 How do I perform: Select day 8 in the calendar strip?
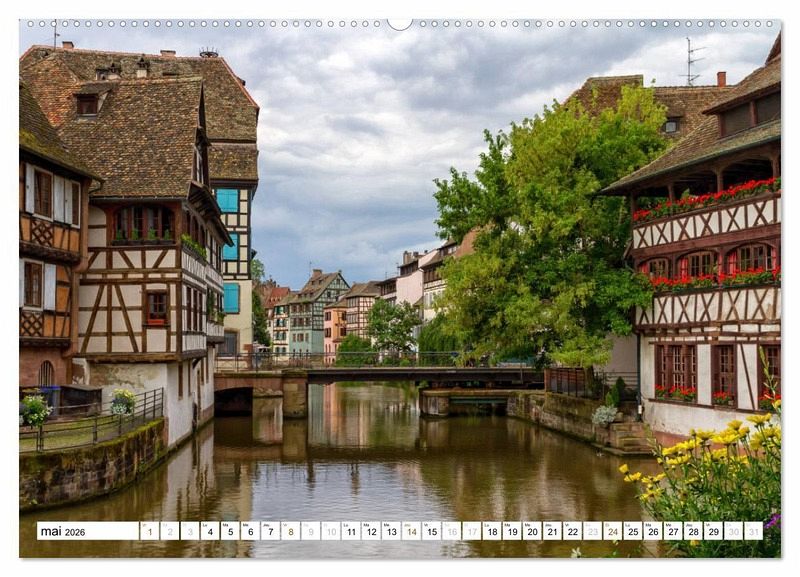point(291,531)
